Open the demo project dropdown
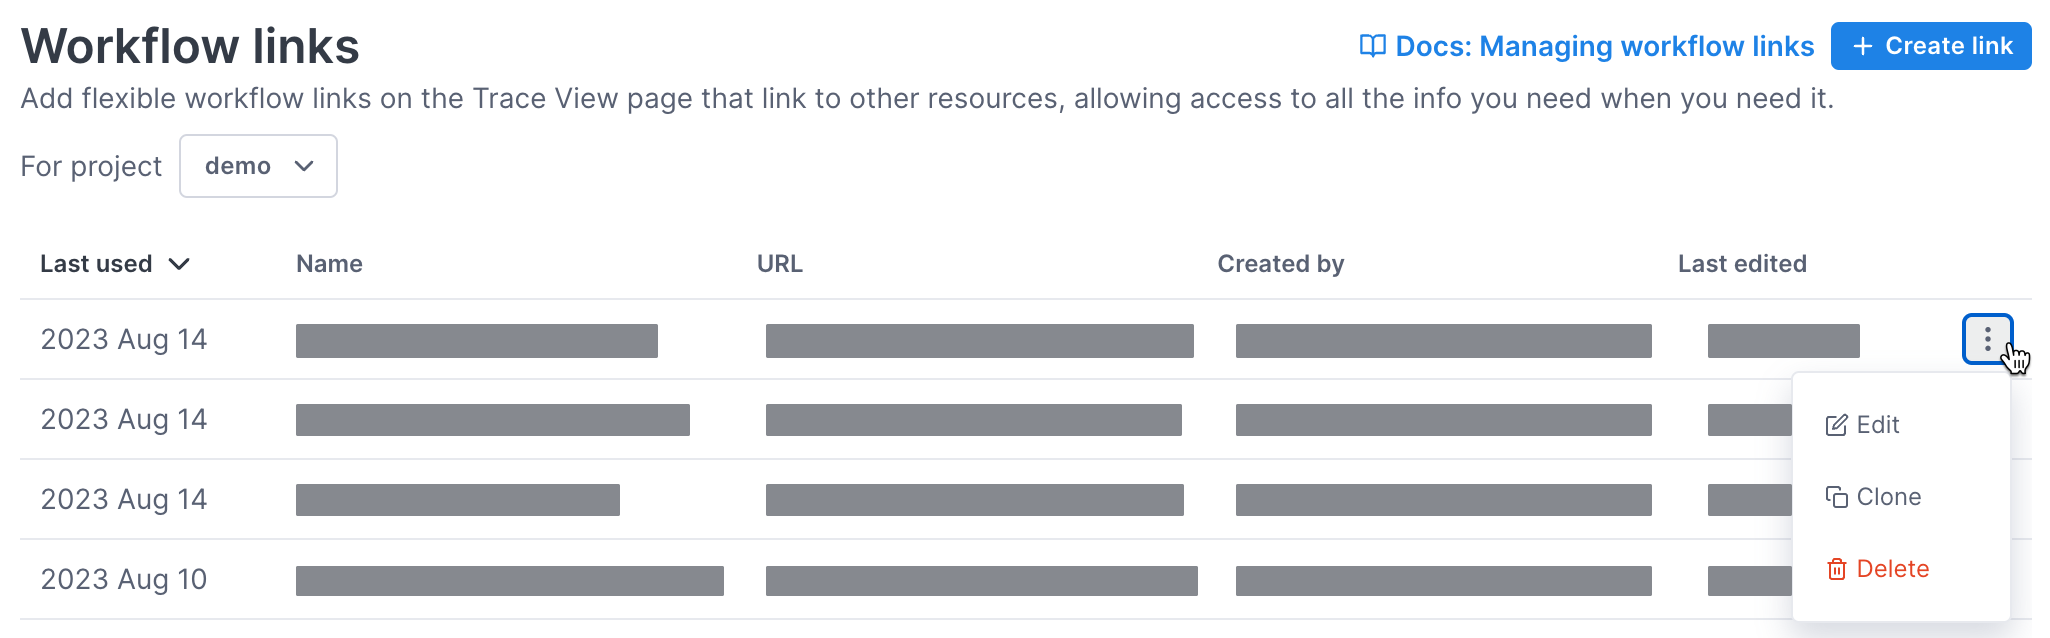This screenshot has width=2050, height=638. click(258, 166)
